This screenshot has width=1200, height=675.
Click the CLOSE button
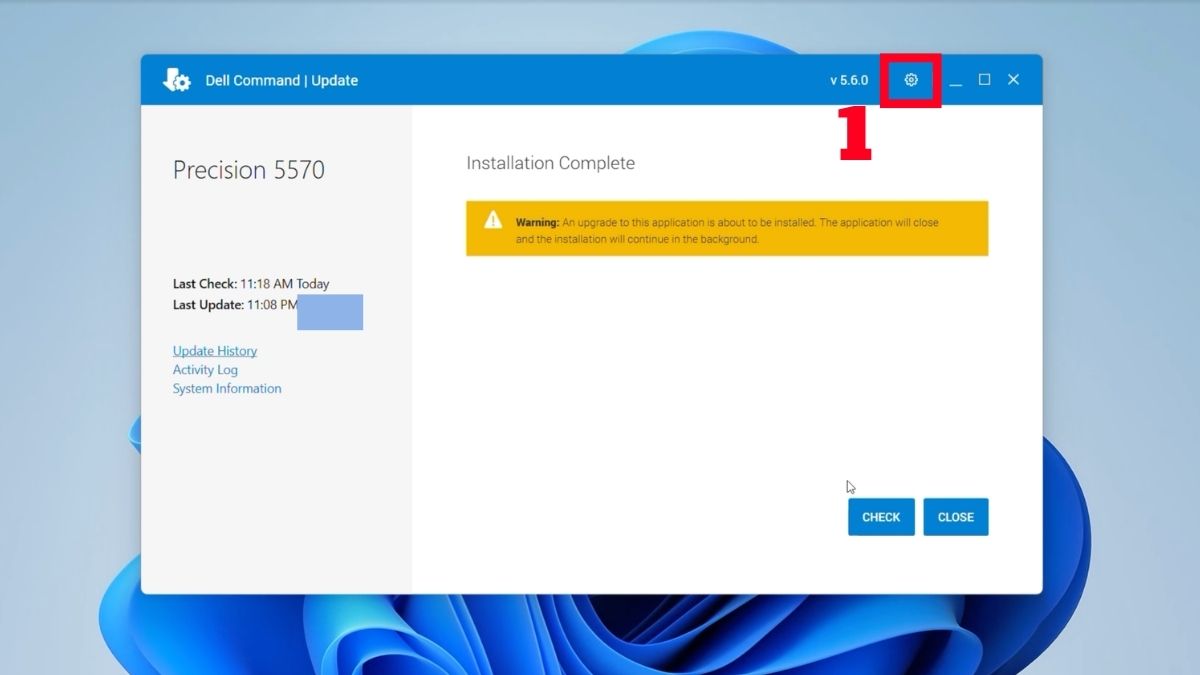(956, 517)
